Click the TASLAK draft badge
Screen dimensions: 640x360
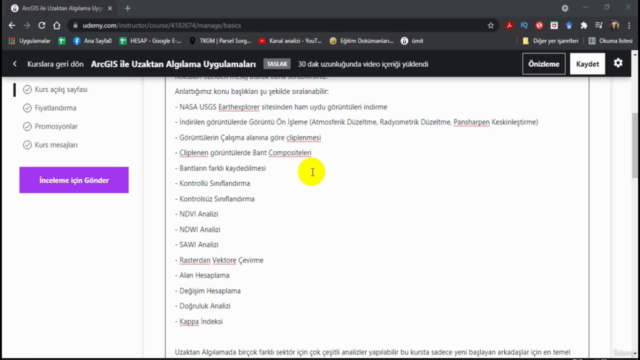tap(277, 64)
